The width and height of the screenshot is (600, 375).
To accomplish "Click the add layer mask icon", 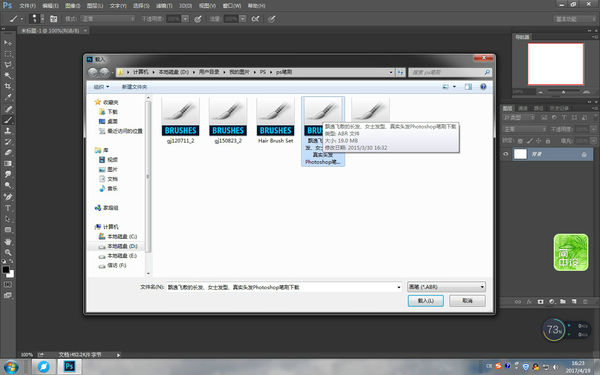I will pyautogui.click(x=540, y=302).
